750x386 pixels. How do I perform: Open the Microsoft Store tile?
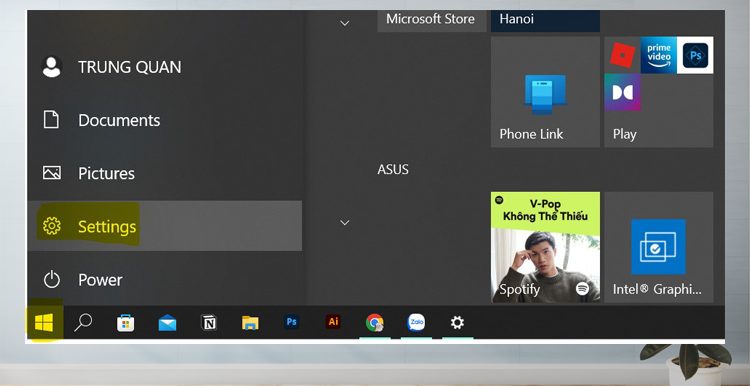431,21
